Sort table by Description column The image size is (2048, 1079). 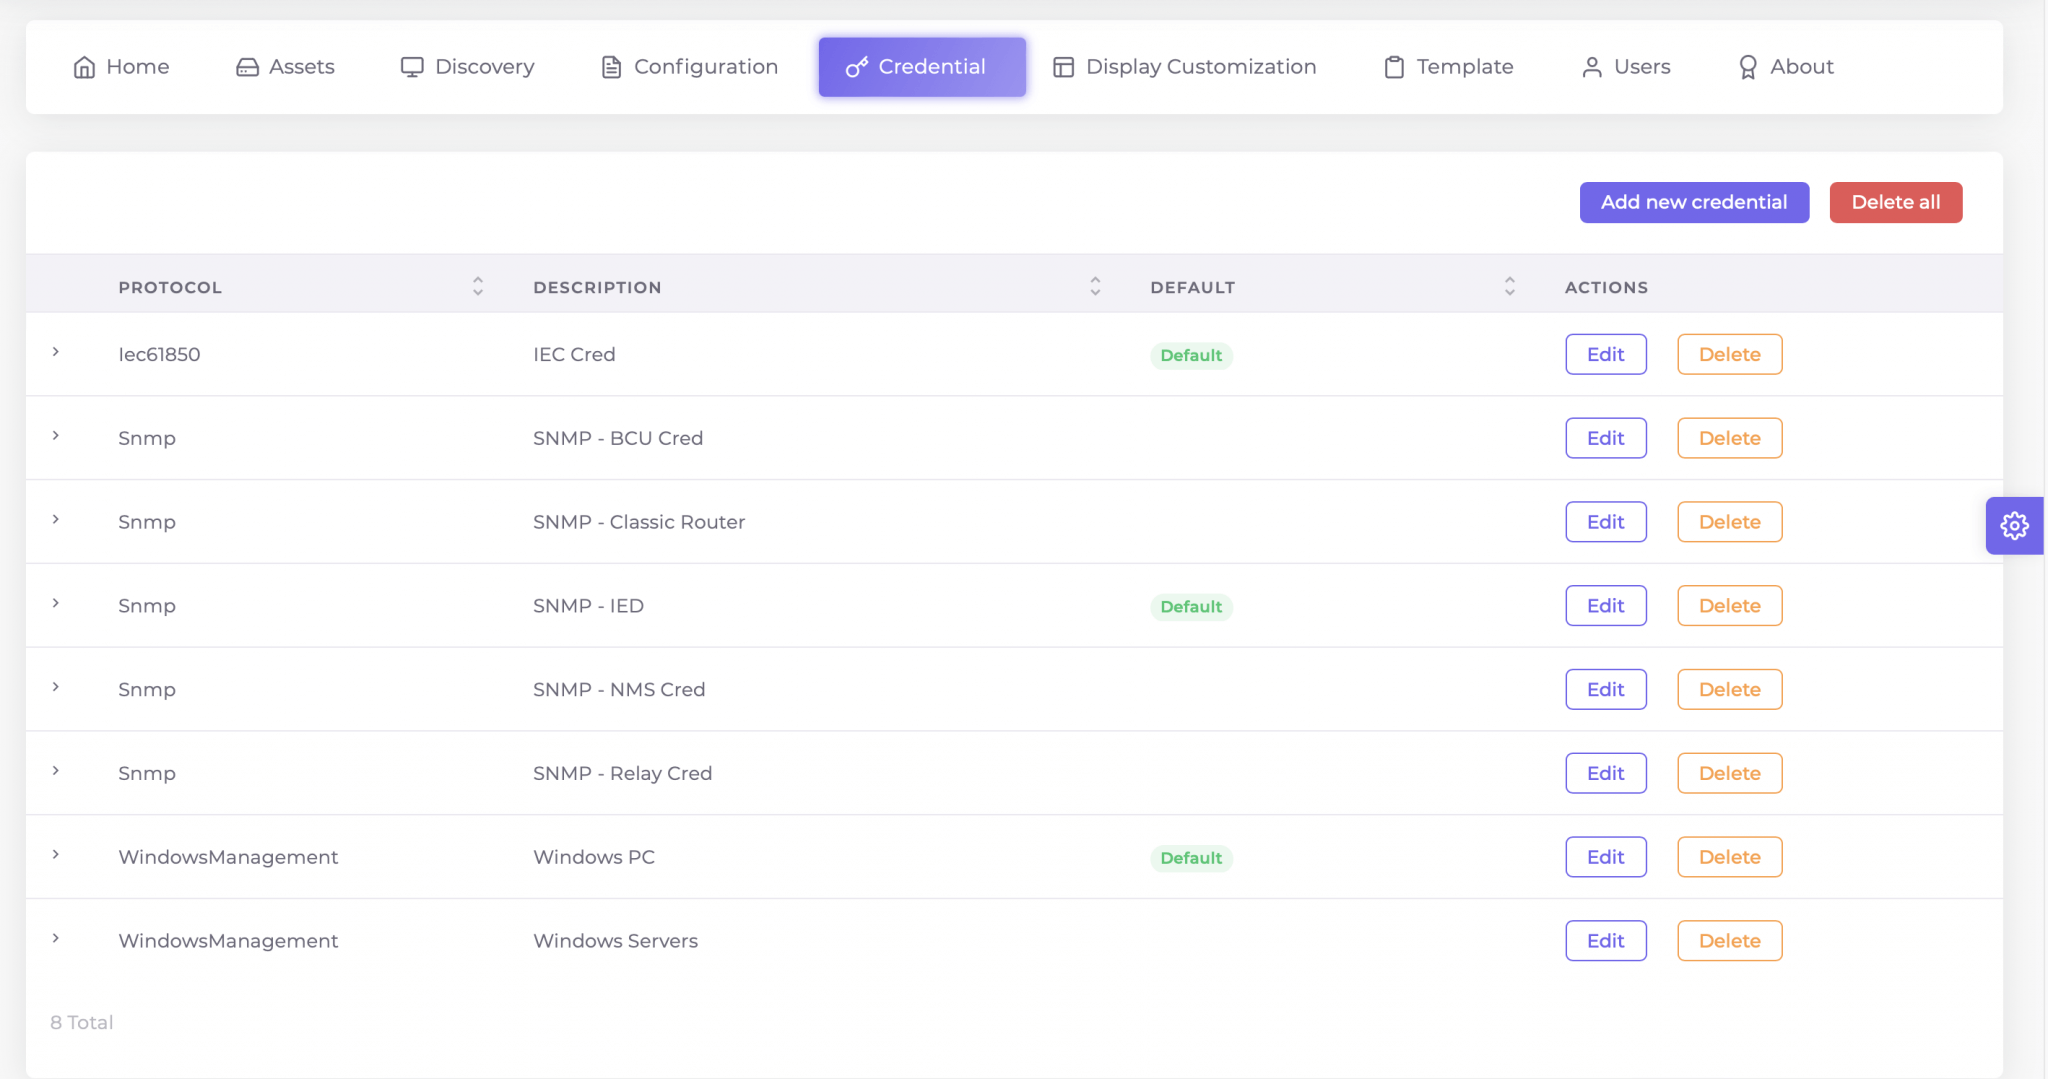click(1095, 287)
